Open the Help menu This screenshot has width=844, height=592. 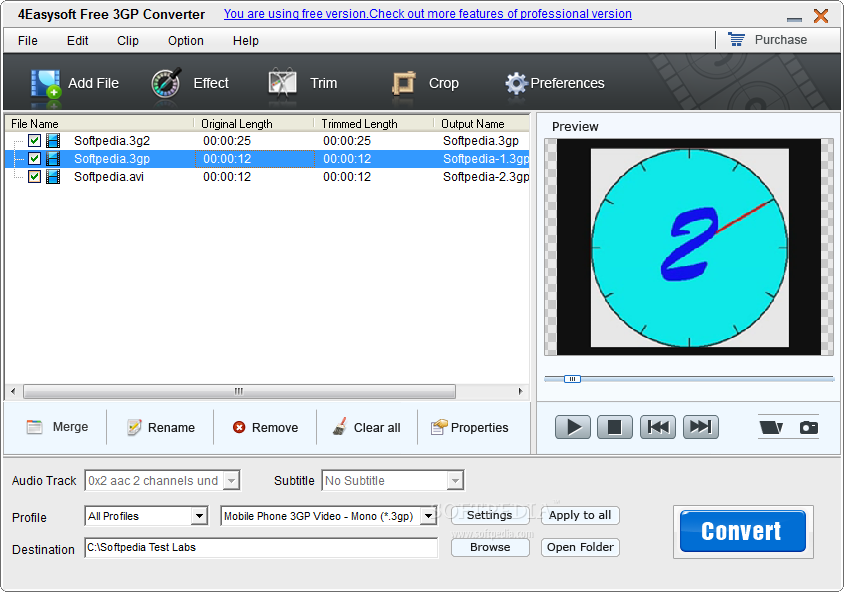click(x=245, y=40)
